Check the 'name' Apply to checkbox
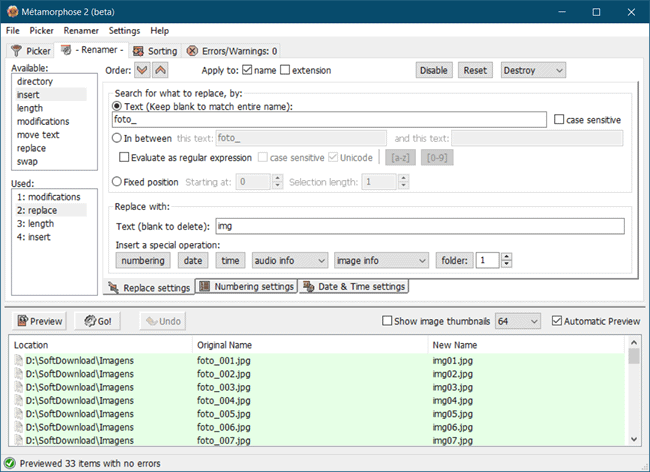650x472 pixels. click(247, 70)
